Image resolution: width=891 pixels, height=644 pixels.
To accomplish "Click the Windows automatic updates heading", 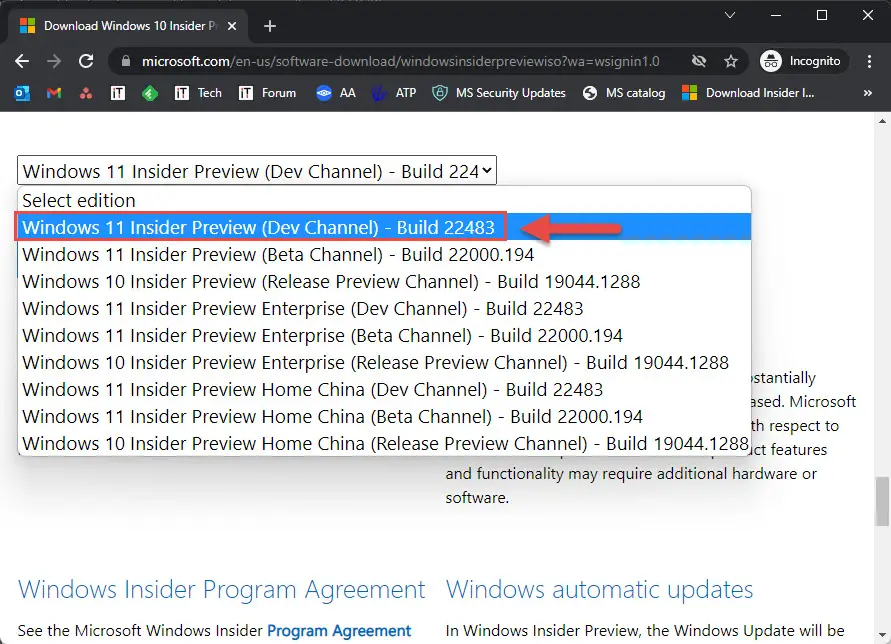I will click(599, 589).
